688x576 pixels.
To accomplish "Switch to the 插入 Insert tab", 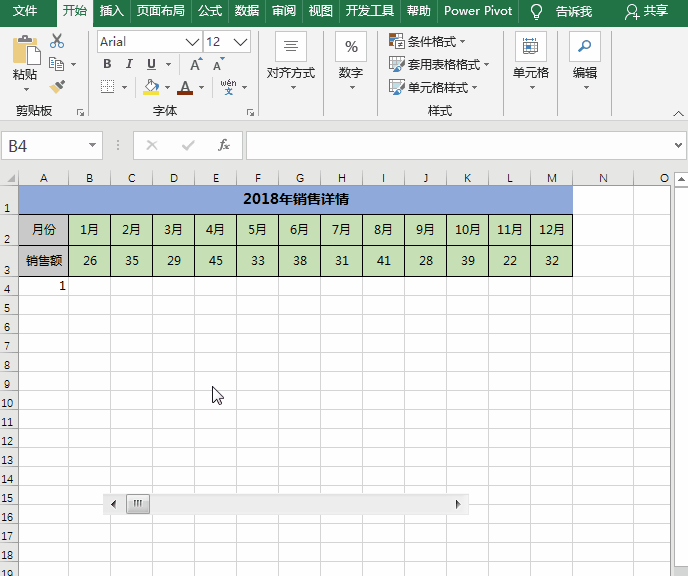I will (x=111, y=11).
